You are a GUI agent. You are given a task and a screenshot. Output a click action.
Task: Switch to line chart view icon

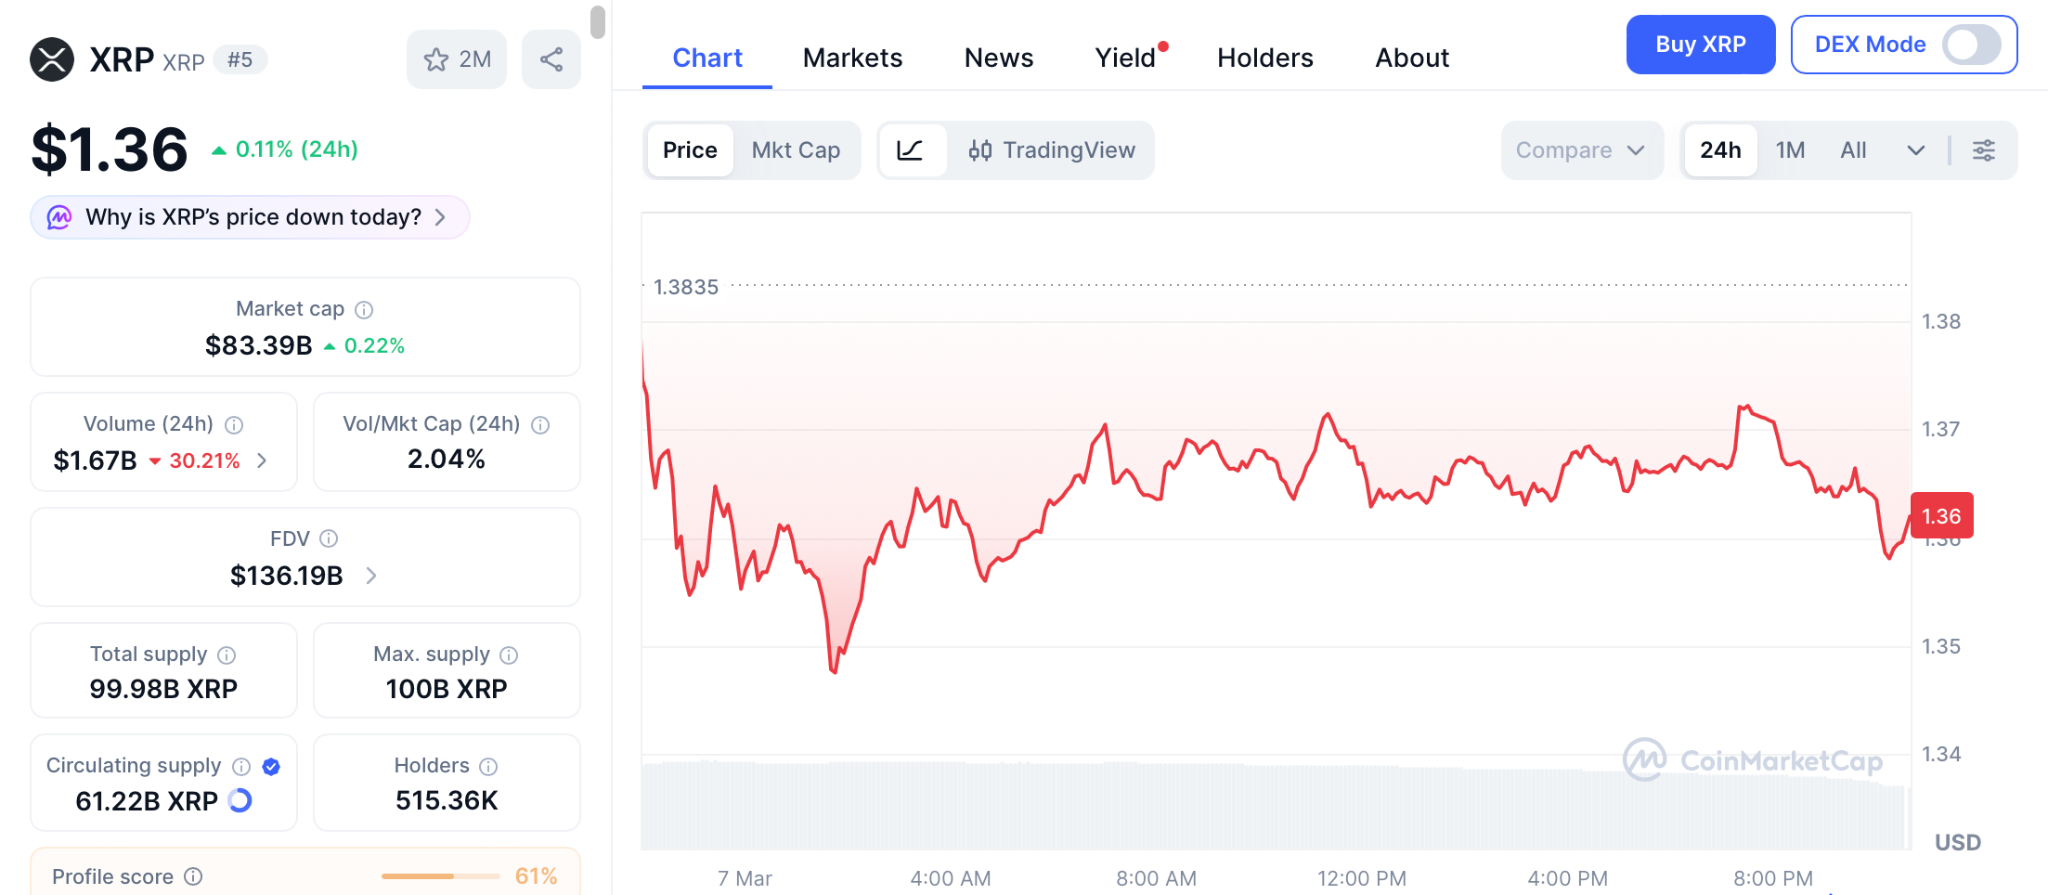[910, 150]
